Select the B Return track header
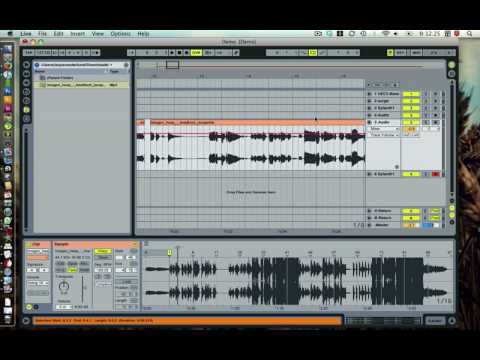The height and width of the screenshot is (360, 480). (x=383, y=218)
